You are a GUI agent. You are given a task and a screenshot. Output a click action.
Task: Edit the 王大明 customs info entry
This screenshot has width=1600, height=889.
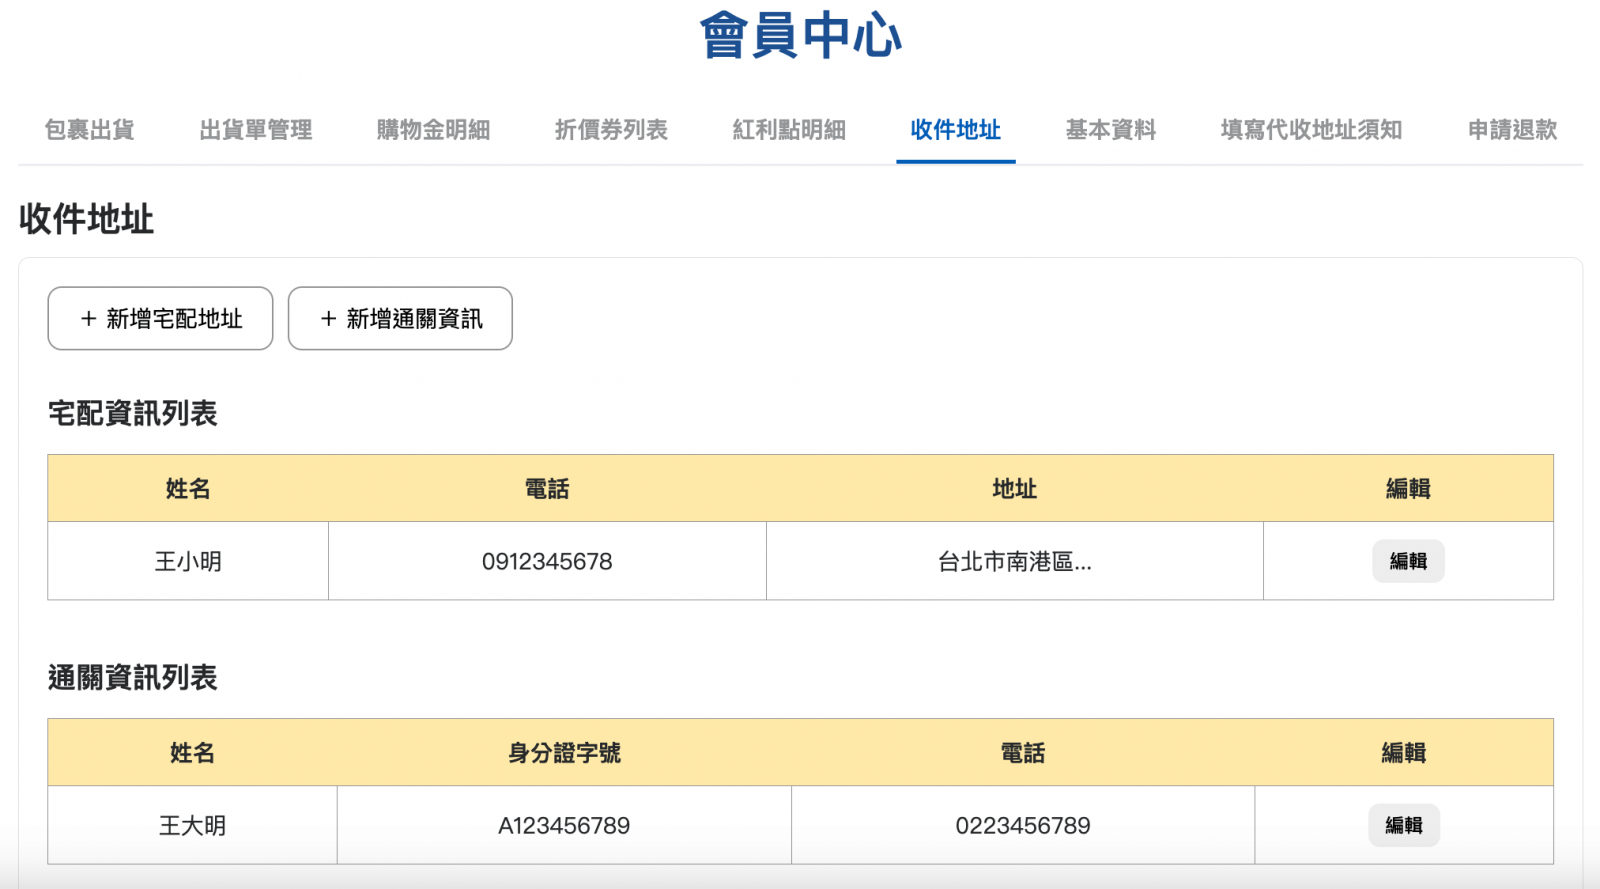[1404, 825]
